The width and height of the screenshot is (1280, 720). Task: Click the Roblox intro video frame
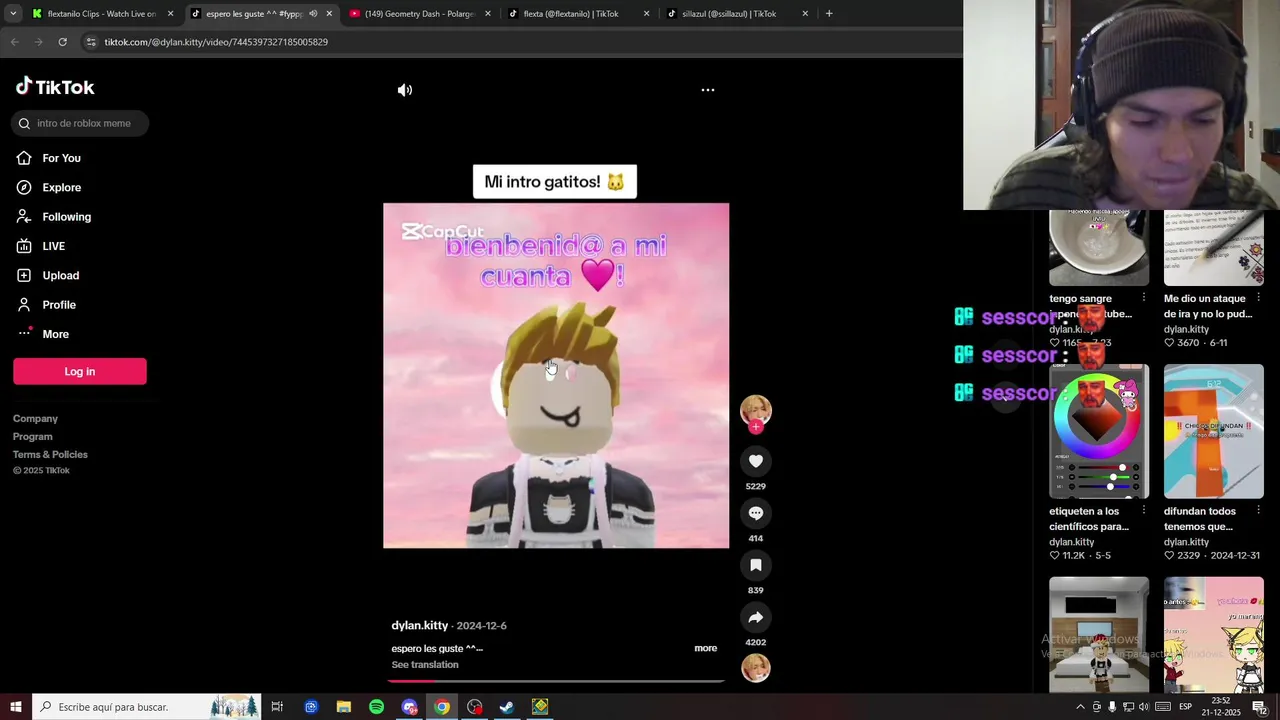556,376
